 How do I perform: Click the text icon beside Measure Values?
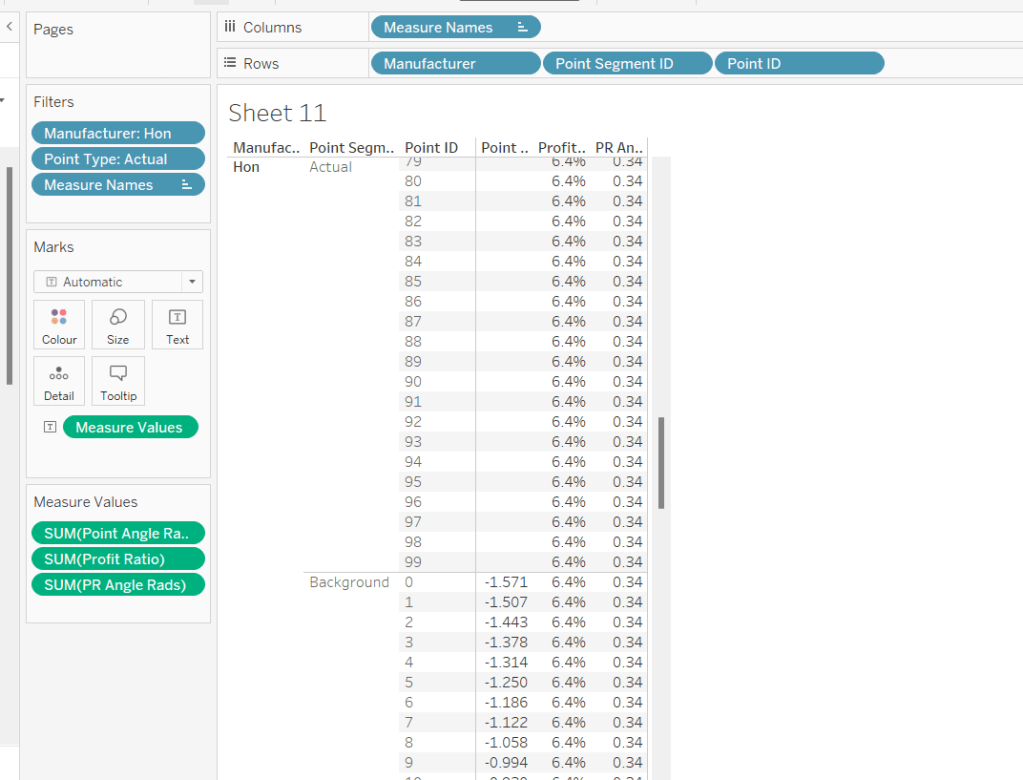(50, 428)
